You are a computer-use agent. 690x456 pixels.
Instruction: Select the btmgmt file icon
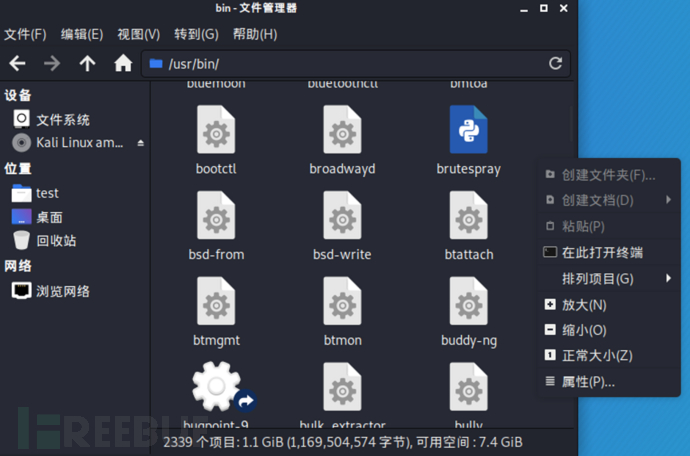[x=216, y=301]
